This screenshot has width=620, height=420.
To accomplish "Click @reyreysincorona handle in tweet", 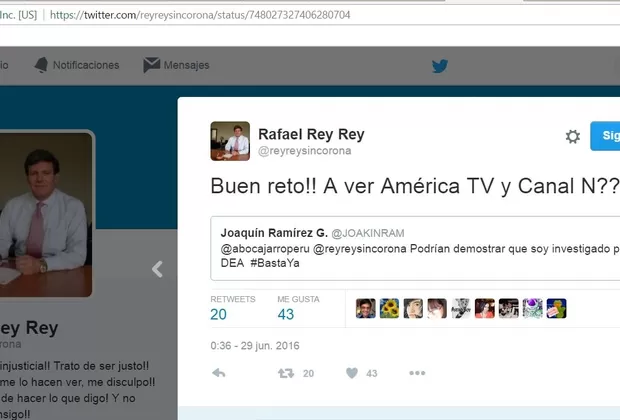I will click(x=304, y=151).
